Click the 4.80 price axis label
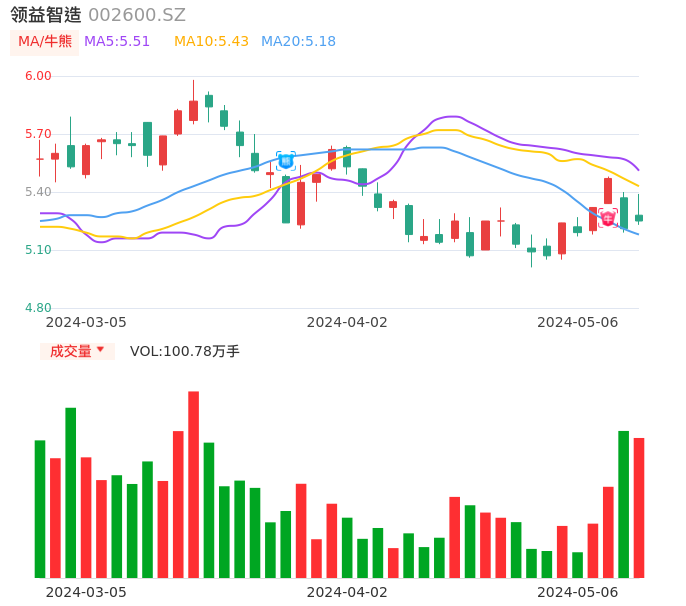Image resolution: width=686 pixels, height=606 pixels. pos(38,308)
